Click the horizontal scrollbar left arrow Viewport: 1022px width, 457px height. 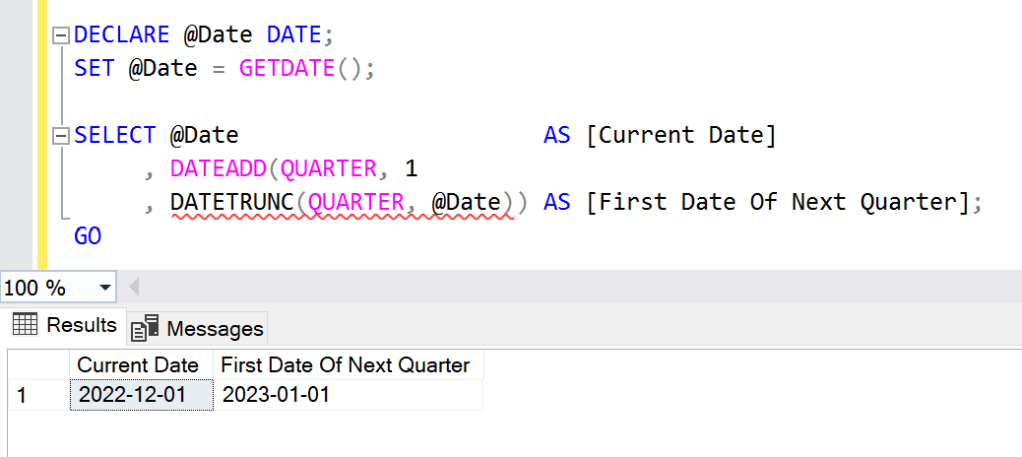click(134, 288)
